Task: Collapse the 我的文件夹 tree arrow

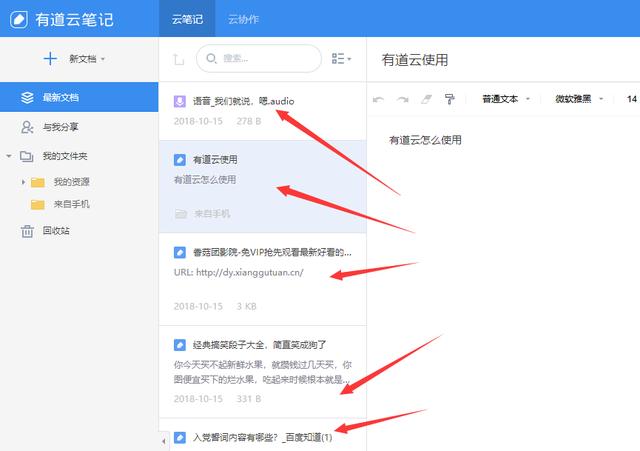Action: (9, 156)
